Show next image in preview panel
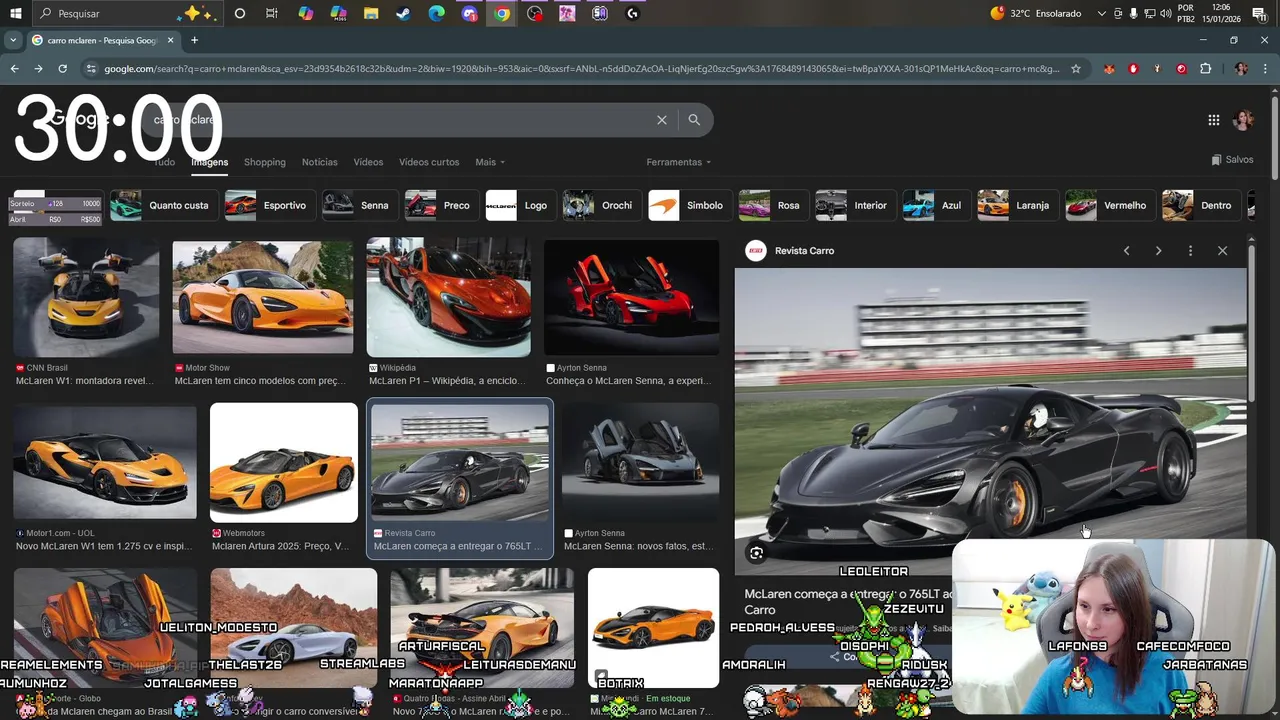The image size is (1280, 720). click(1158, 251)
